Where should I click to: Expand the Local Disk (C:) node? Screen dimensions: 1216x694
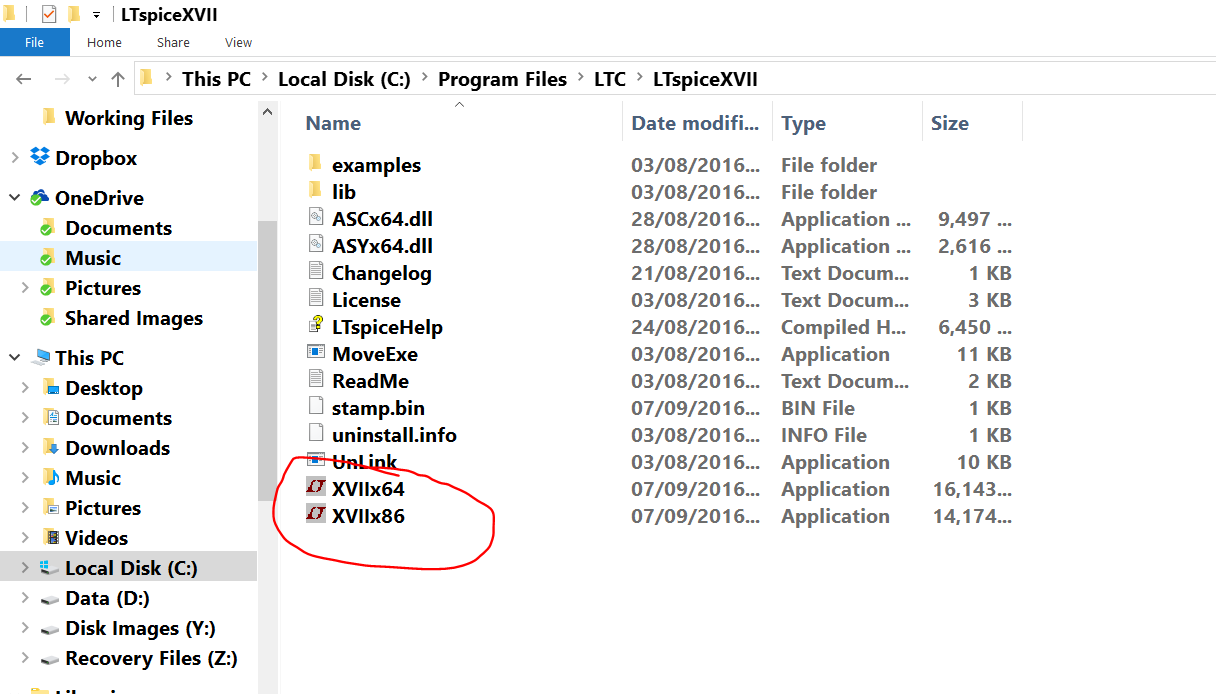pos(26,568)
